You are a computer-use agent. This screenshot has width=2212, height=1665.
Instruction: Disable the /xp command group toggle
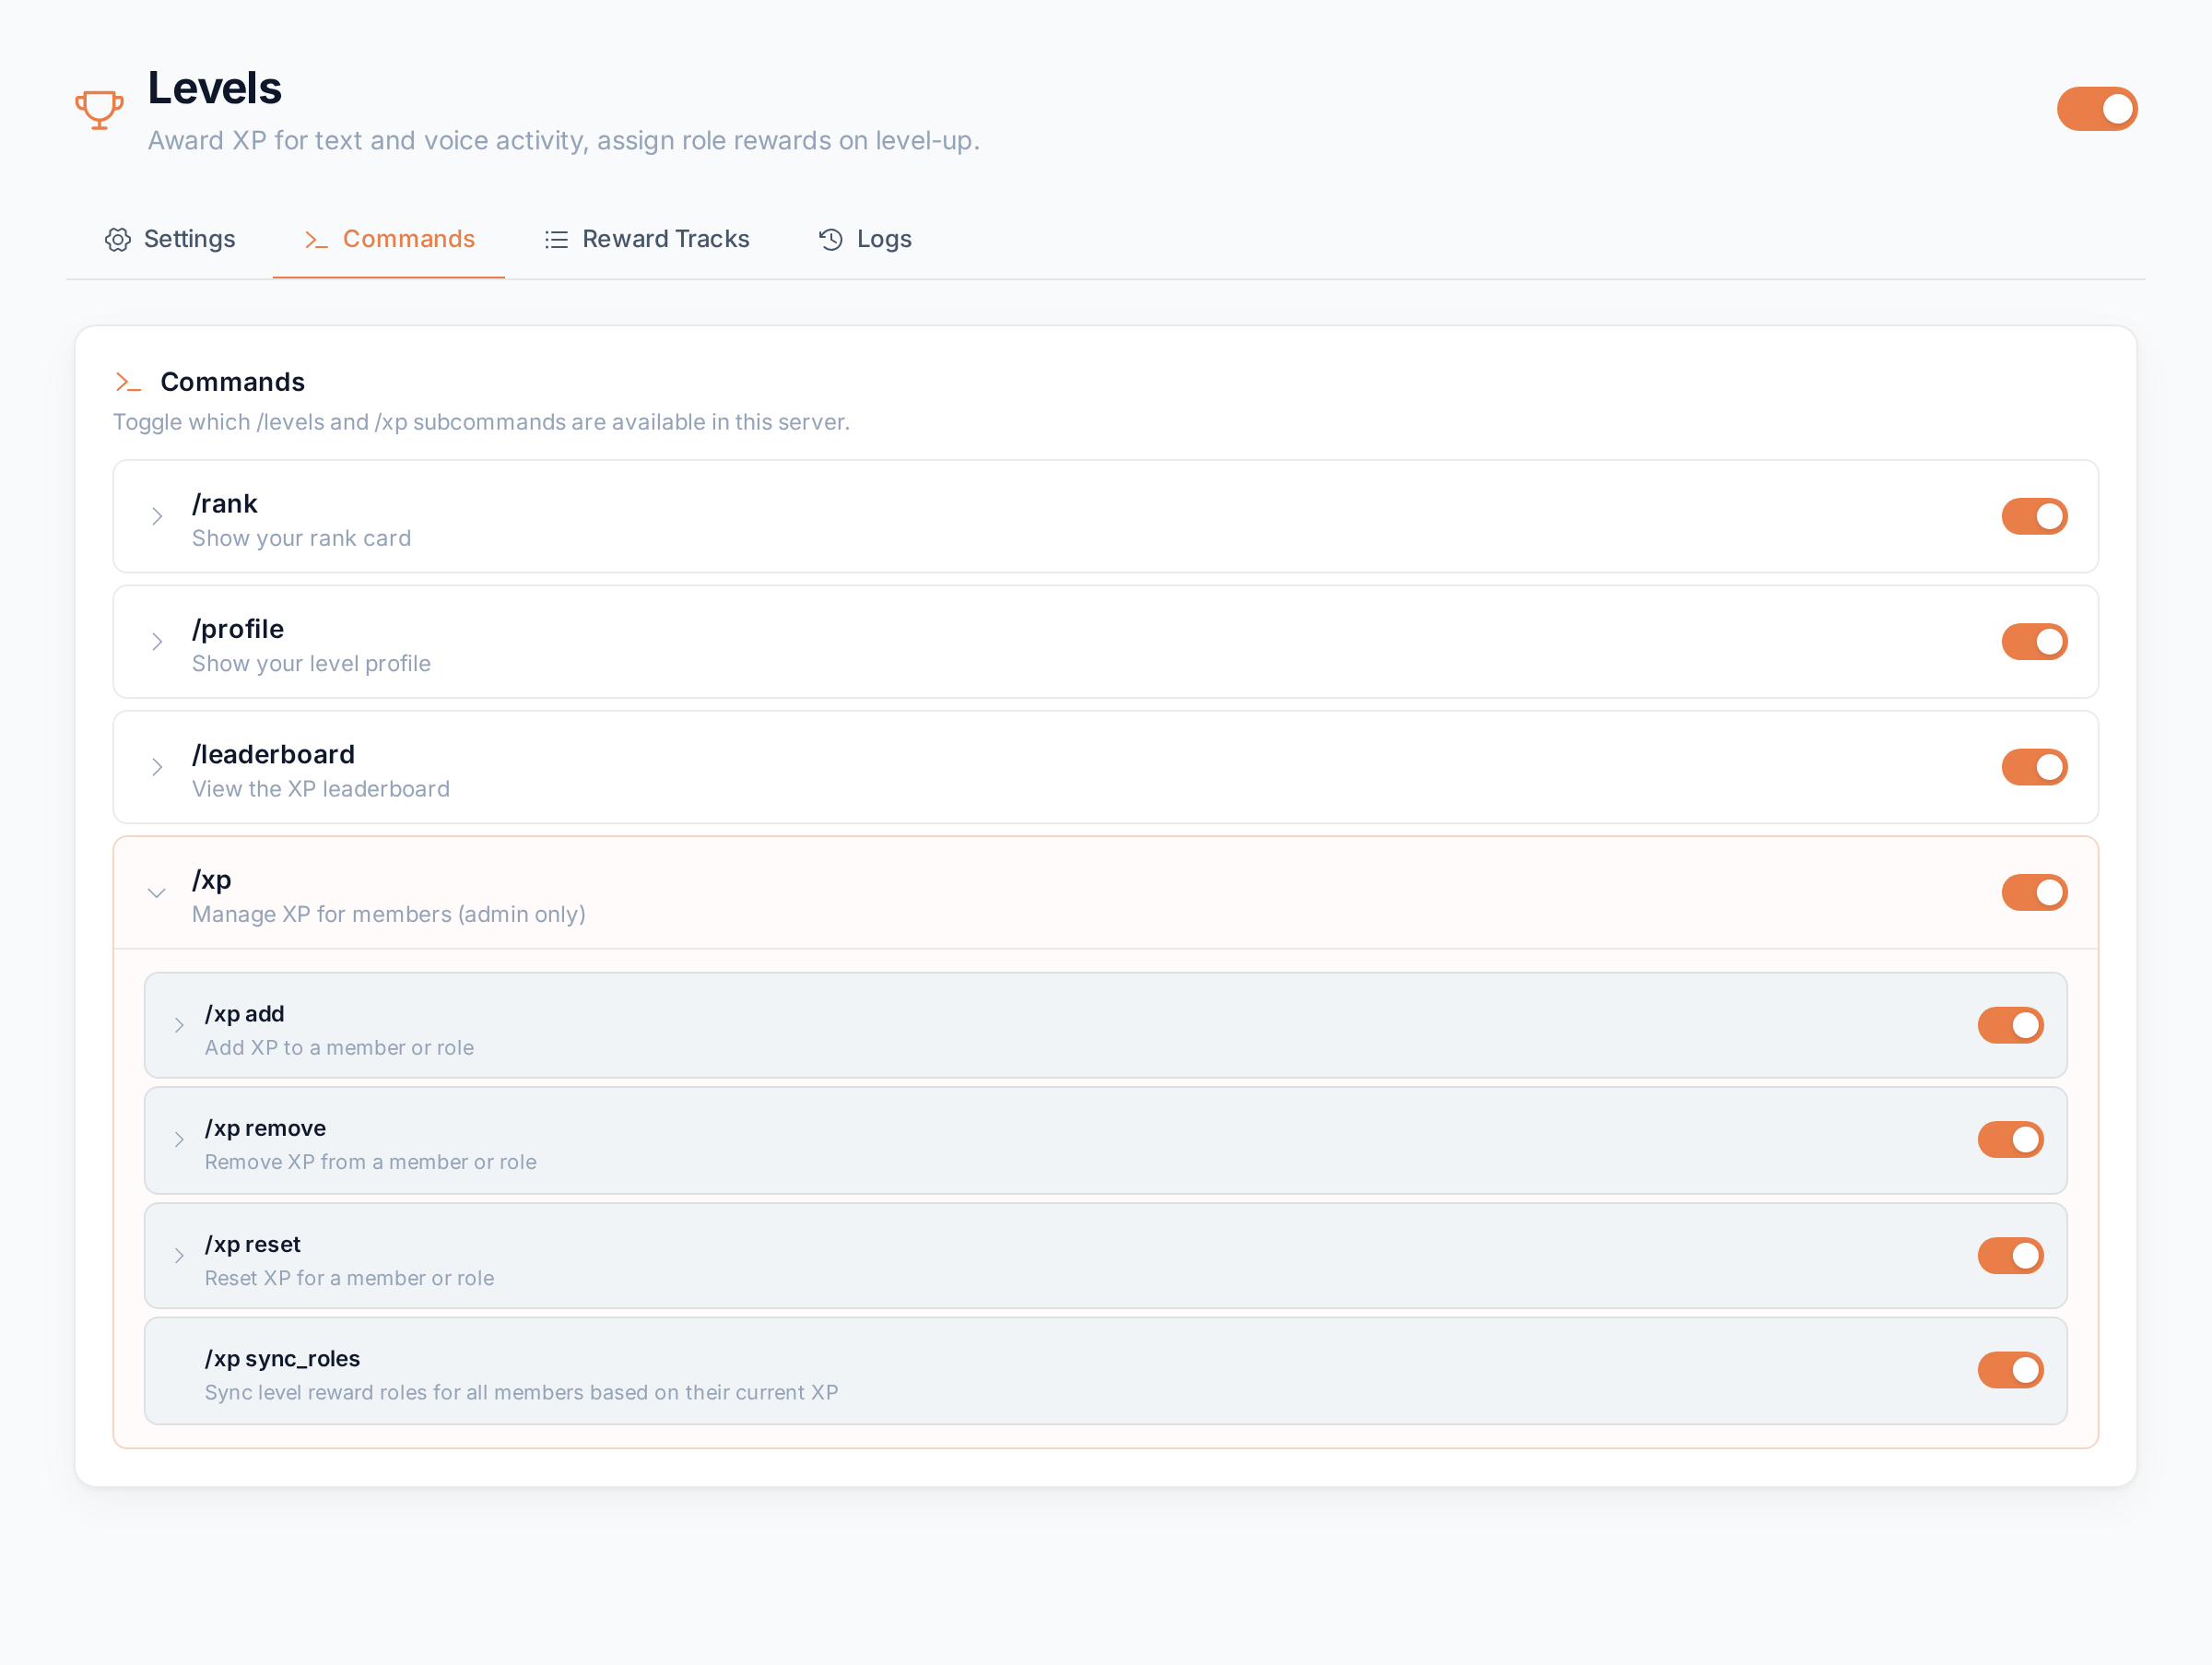click(2034, 892)
